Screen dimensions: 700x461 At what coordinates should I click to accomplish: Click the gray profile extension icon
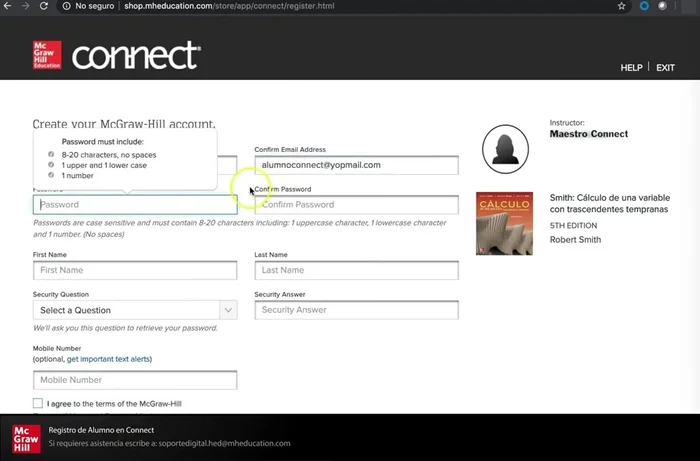pos(662,6)
